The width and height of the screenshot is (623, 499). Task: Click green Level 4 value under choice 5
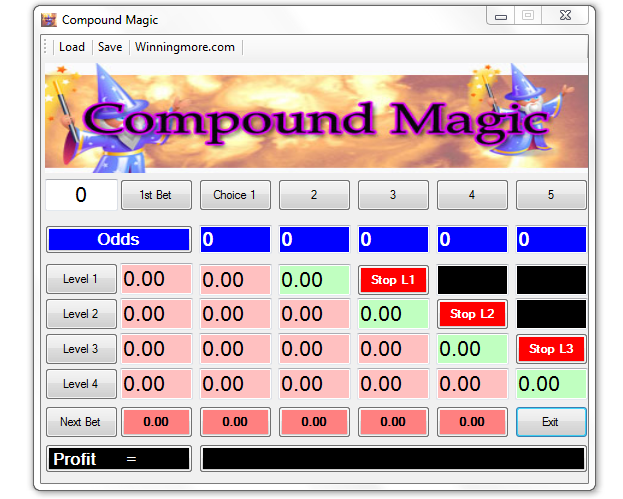click(x=551, y=384)
